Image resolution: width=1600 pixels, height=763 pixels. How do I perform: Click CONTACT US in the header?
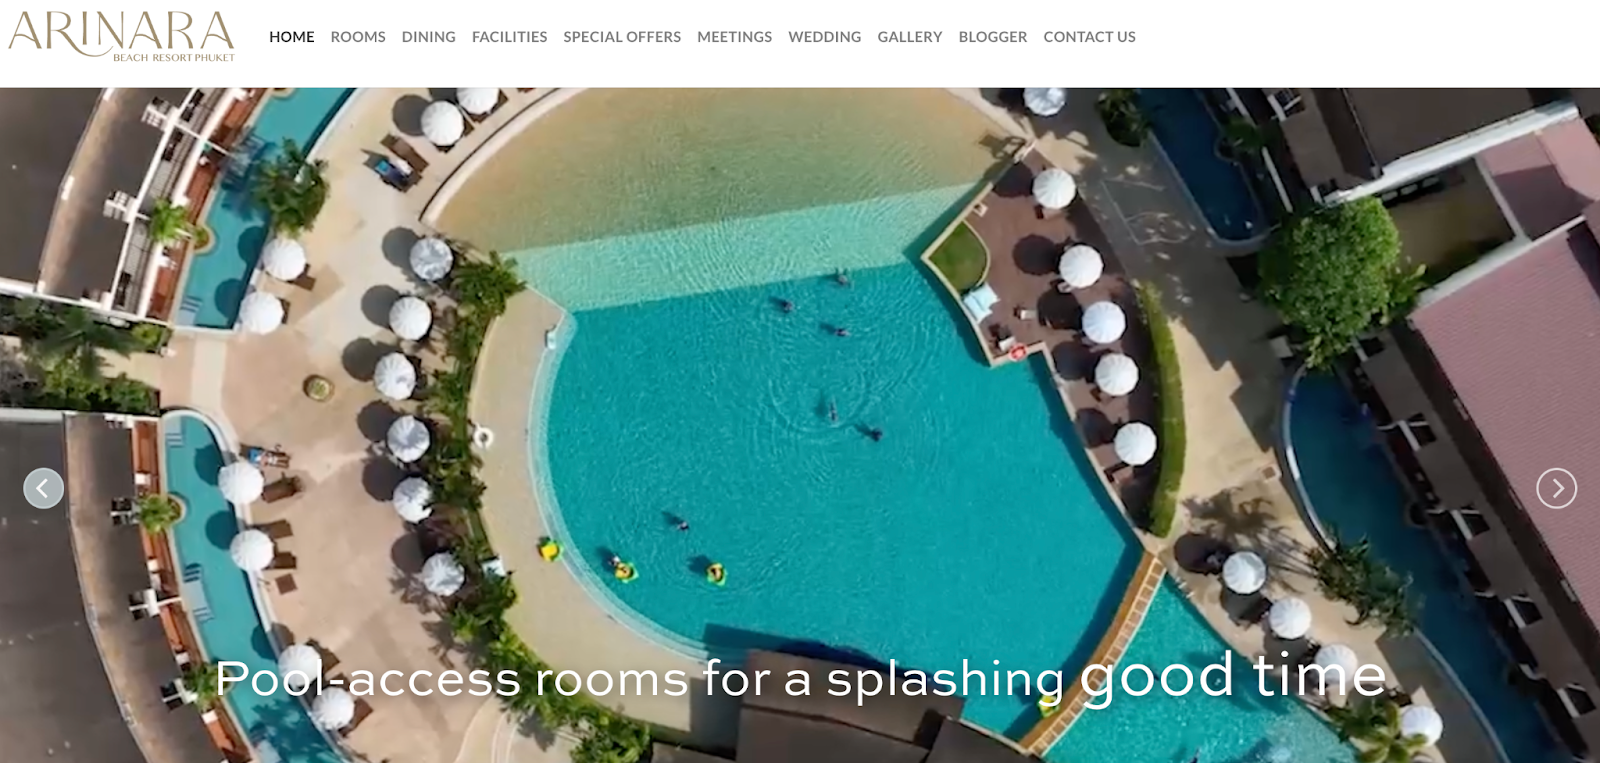(1090, 37)
